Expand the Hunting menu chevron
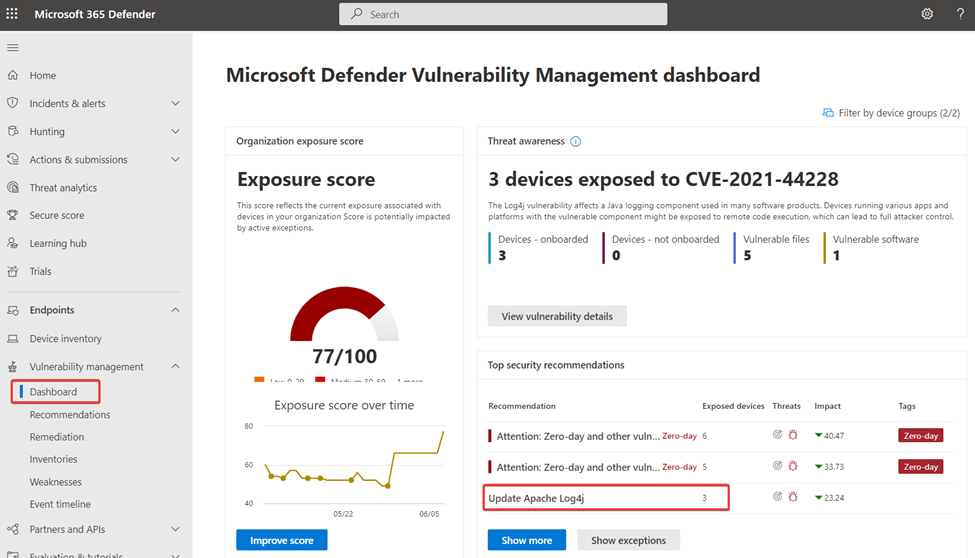Viewport: 975px width, 558px height. [x=175, y=131]
